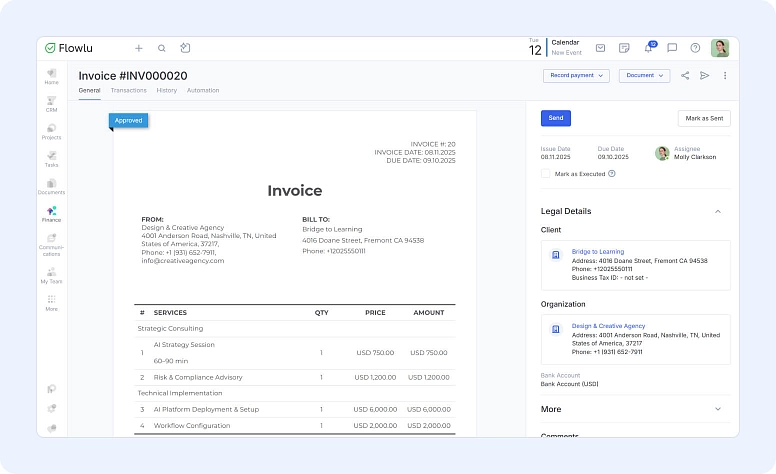Open the three-dot invoice options menu

725,75
